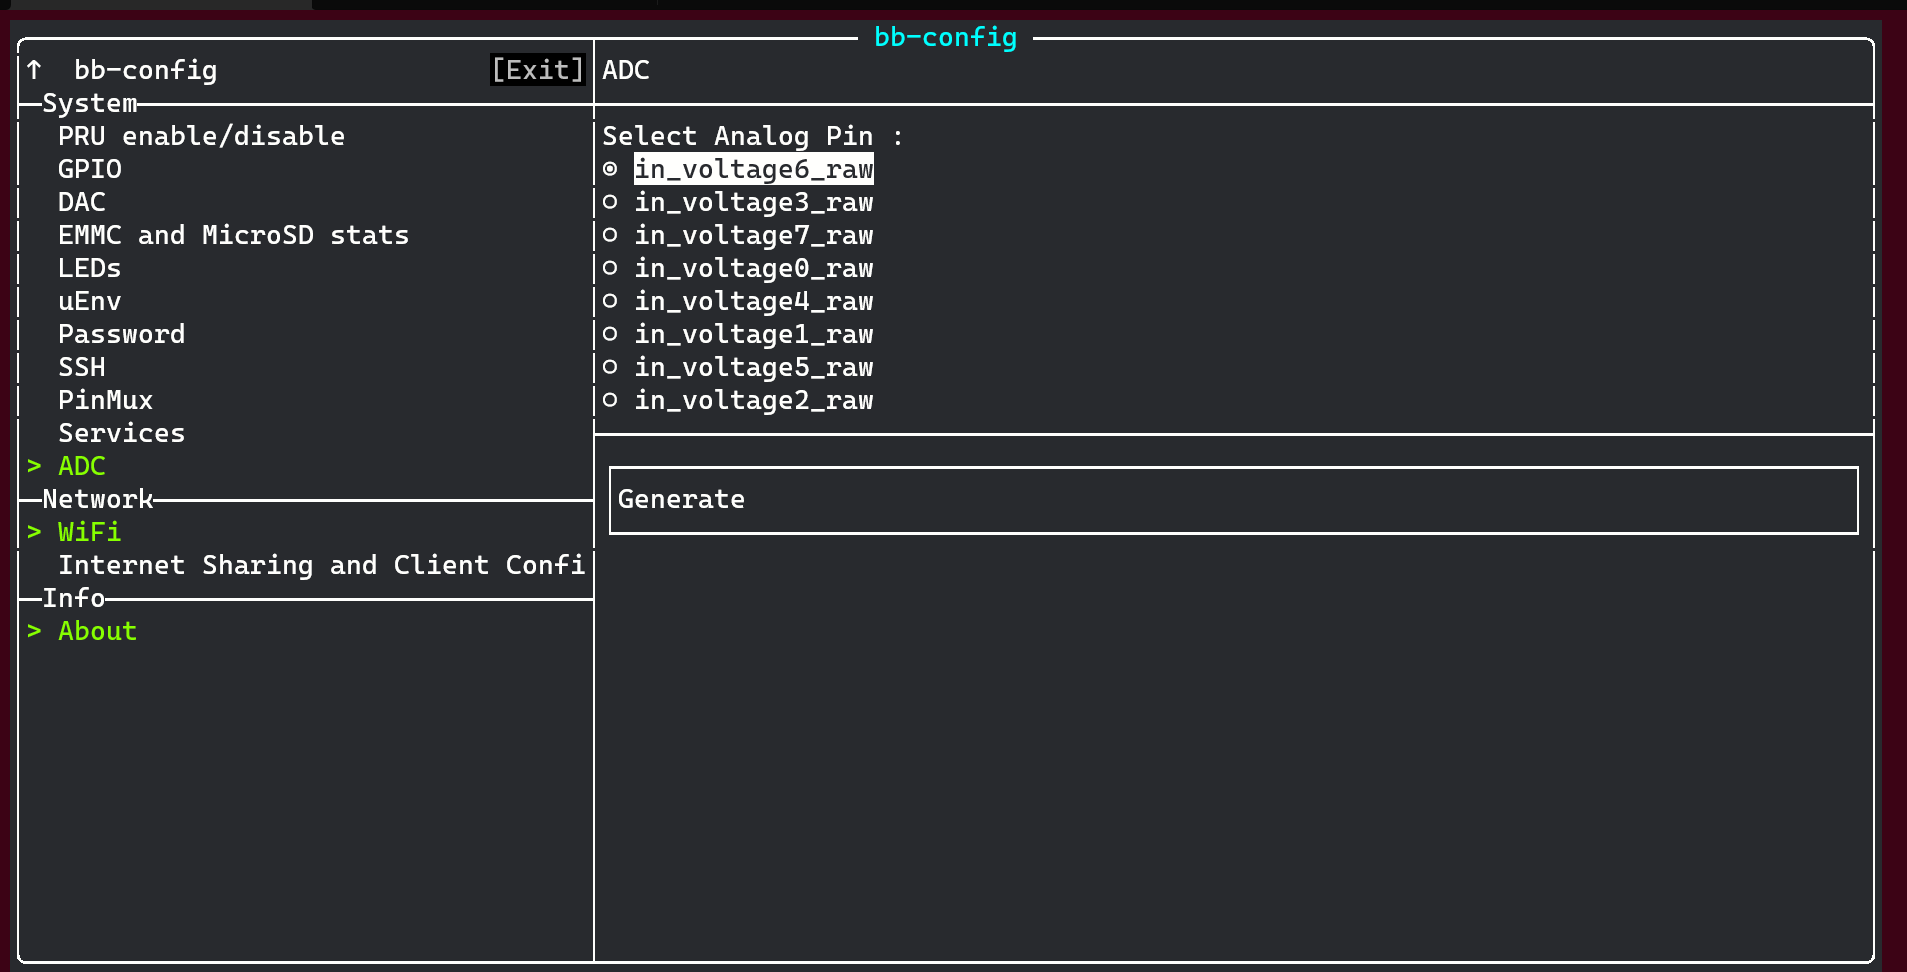Click Exit to leave bb-config
Viewport: 1907px width, 972px height.
tap(537, 70)
